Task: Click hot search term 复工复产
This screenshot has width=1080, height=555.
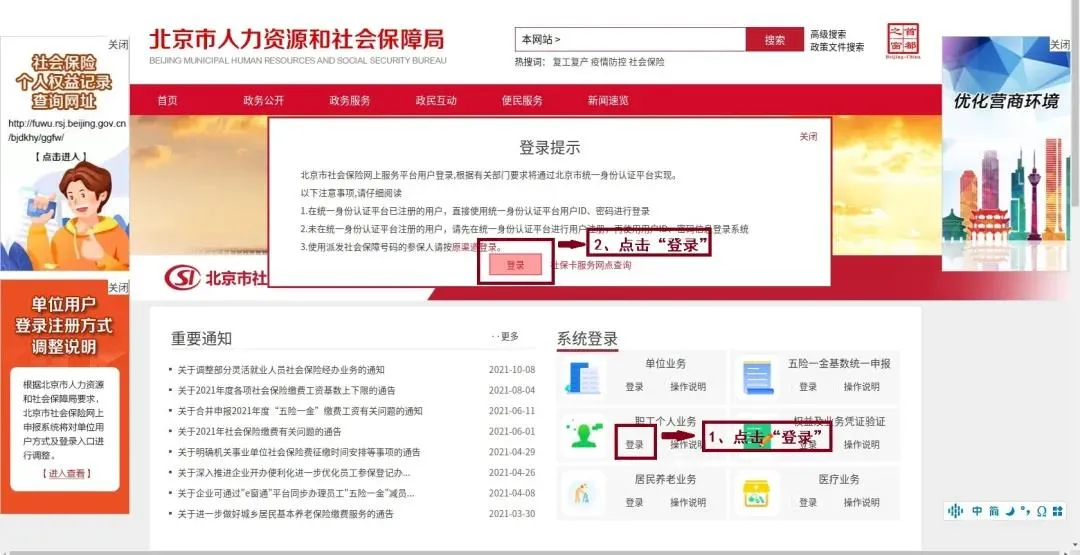Action: (570, 62)
